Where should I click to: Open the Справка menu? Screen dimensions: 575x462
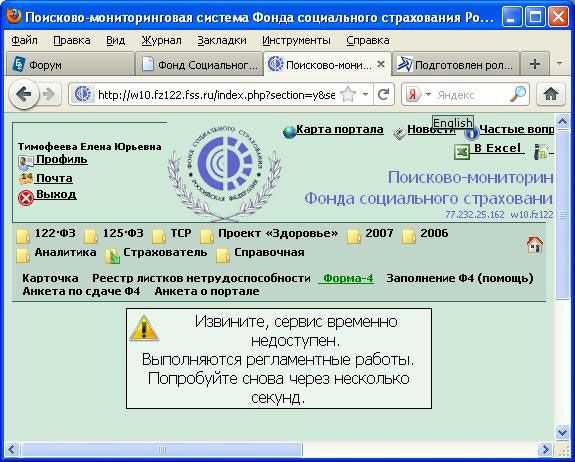pos(367,40)
